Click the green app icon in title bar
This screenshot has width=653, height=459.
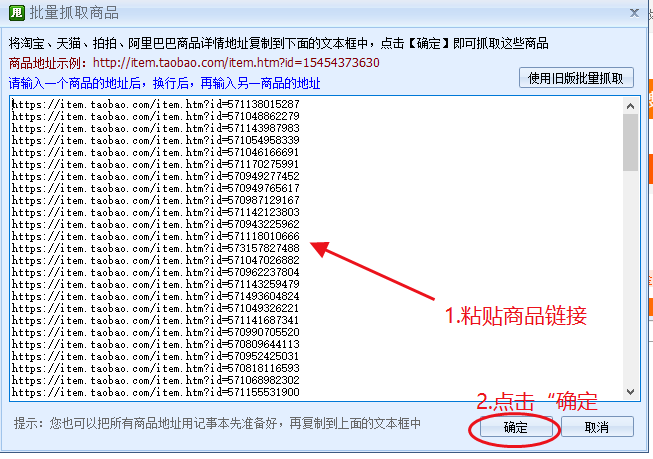point(16,12)
